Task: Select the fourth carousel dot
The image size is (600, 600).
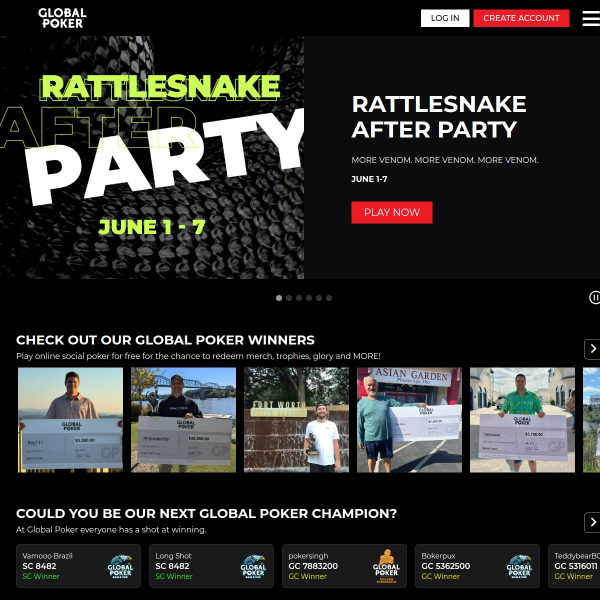Action: coord(309,298)
